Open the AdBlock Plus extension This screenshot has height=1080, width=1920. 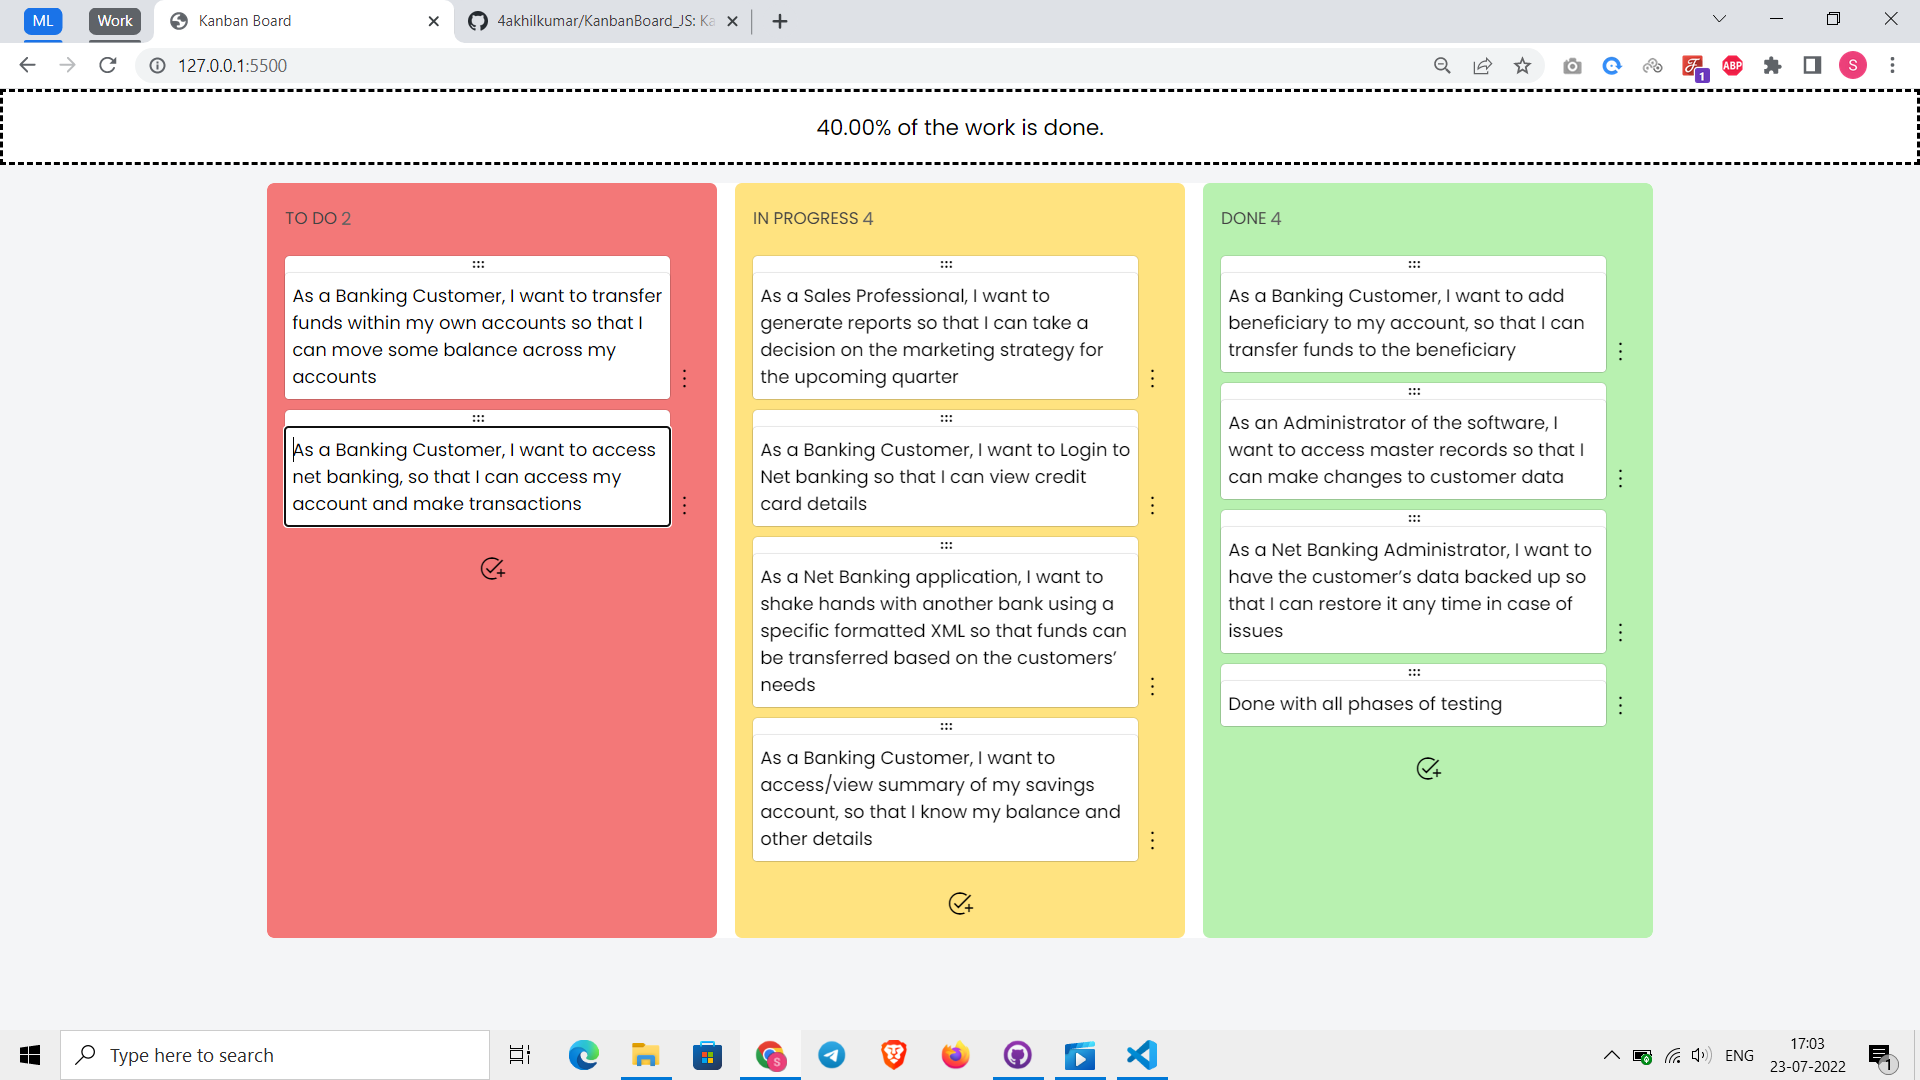click(1733, 66)
